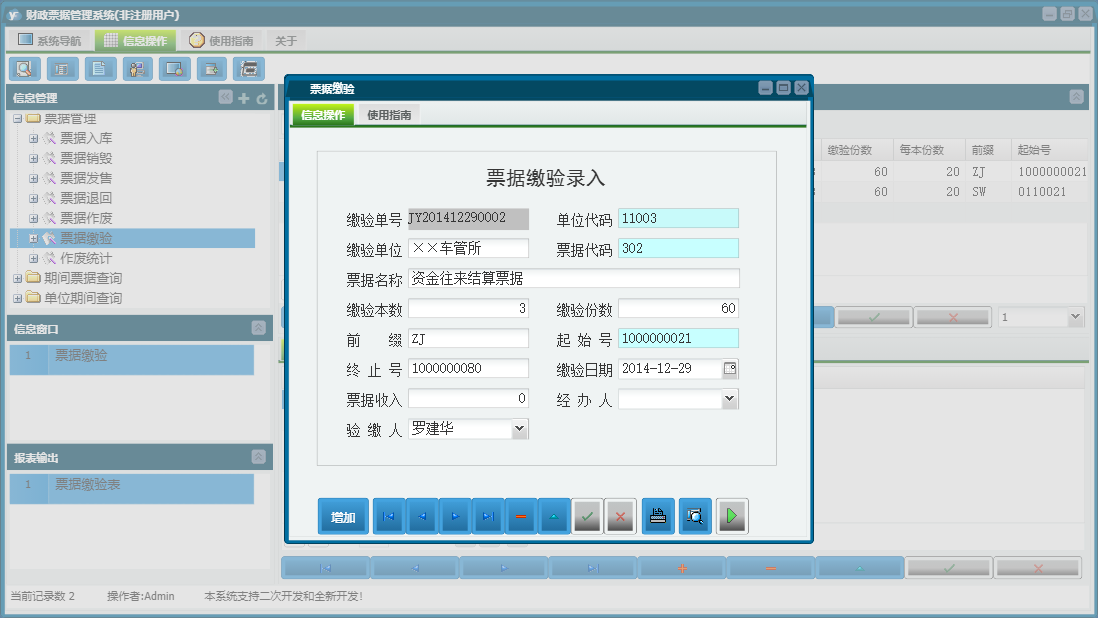Open the 经办人 dropdown list
This screenshot has width=1098, height=618.
click(729, 399)
